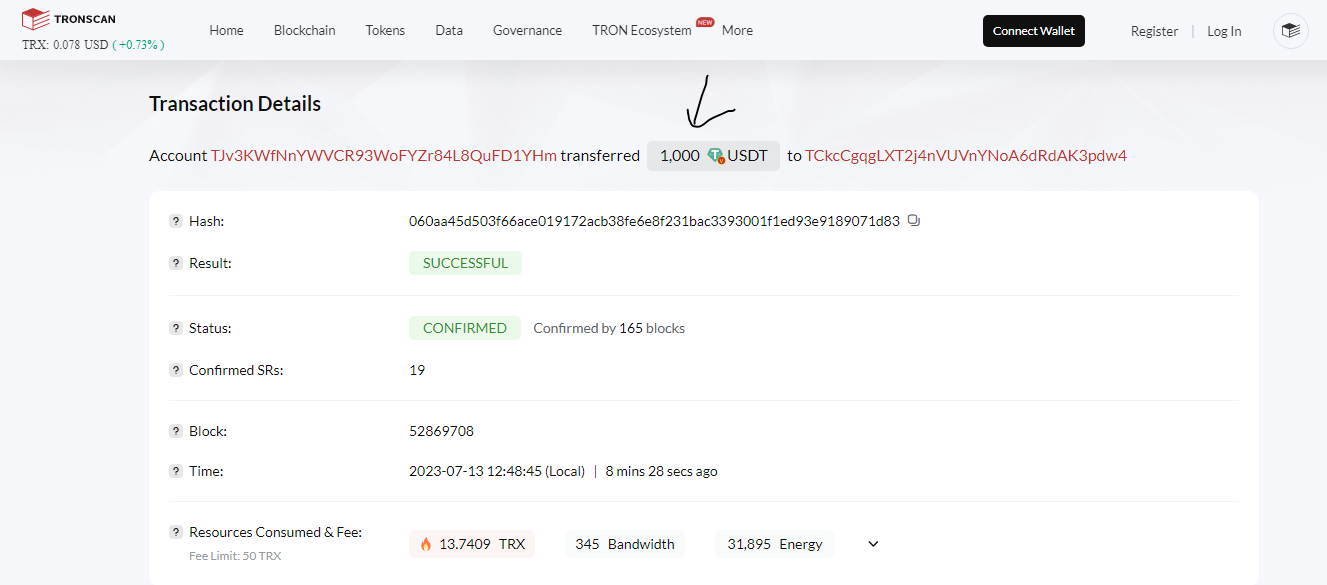Screen dimensions: 1327x585
Task: Copy the transaction hash
Action: [x=913, y=221]
